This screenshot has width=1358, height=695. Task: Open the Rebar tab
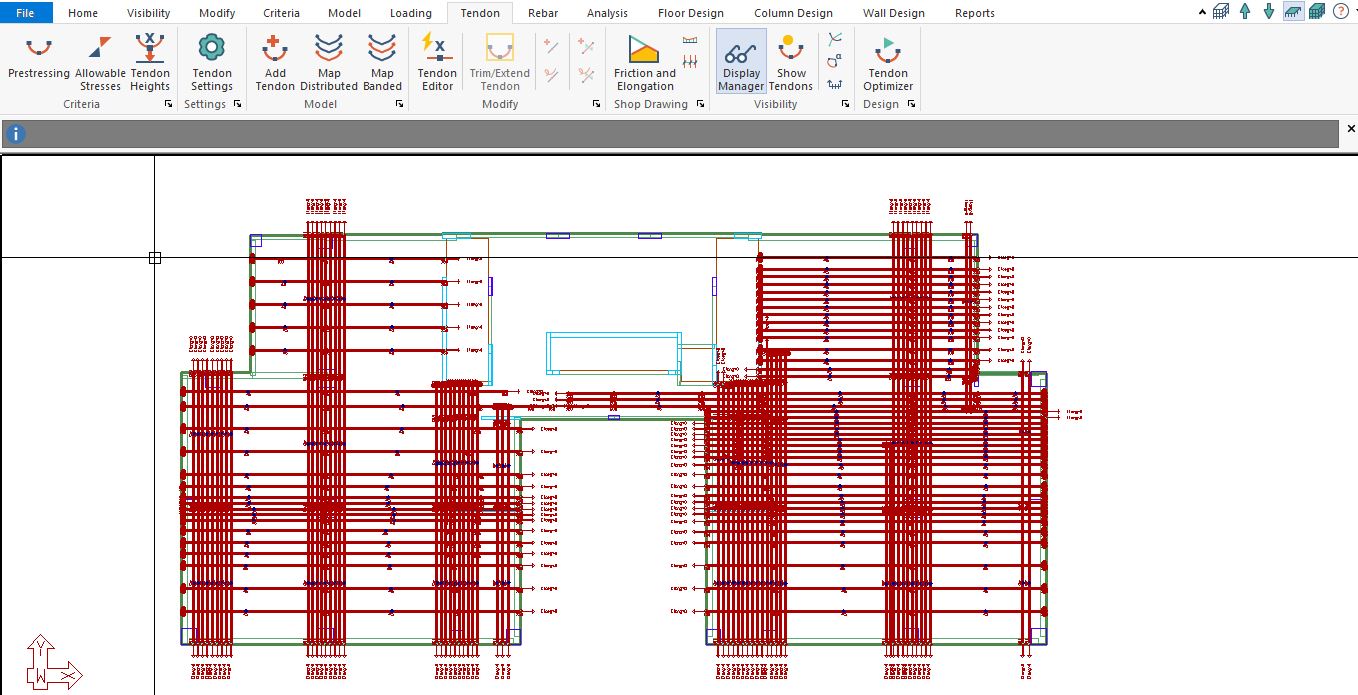pos(543,13)
